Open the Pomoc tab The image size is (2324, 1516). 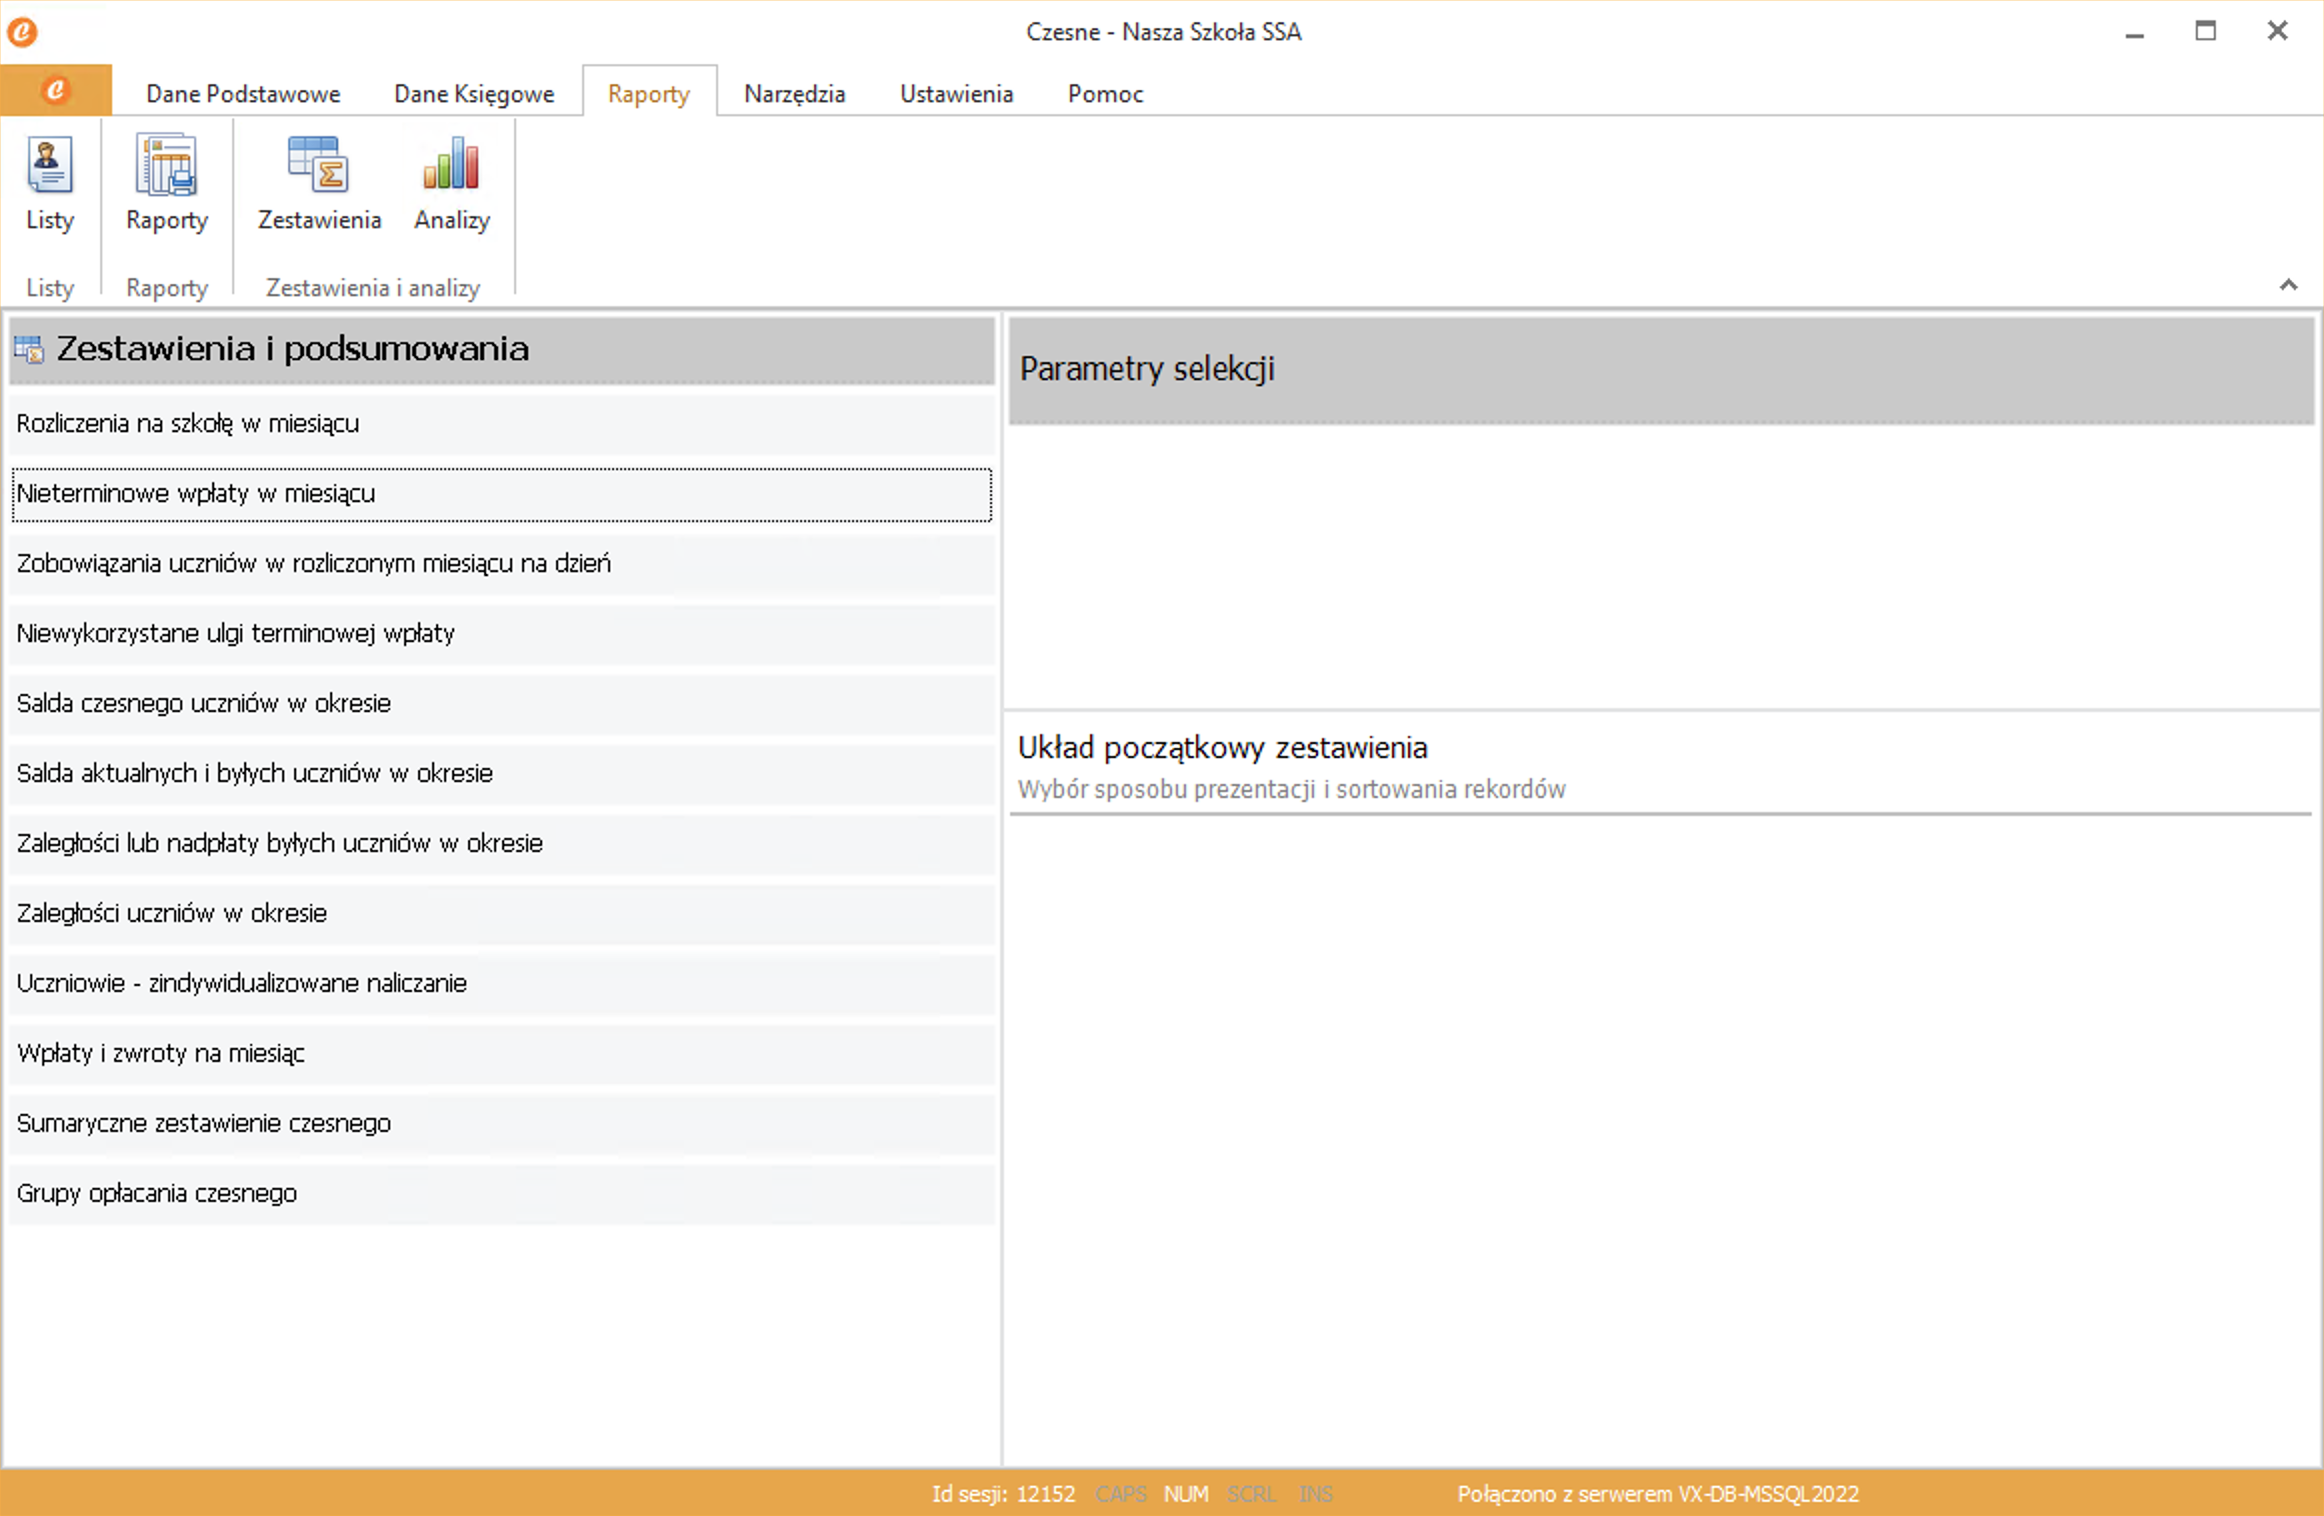pyautogui.click(x=1105, y=94)
